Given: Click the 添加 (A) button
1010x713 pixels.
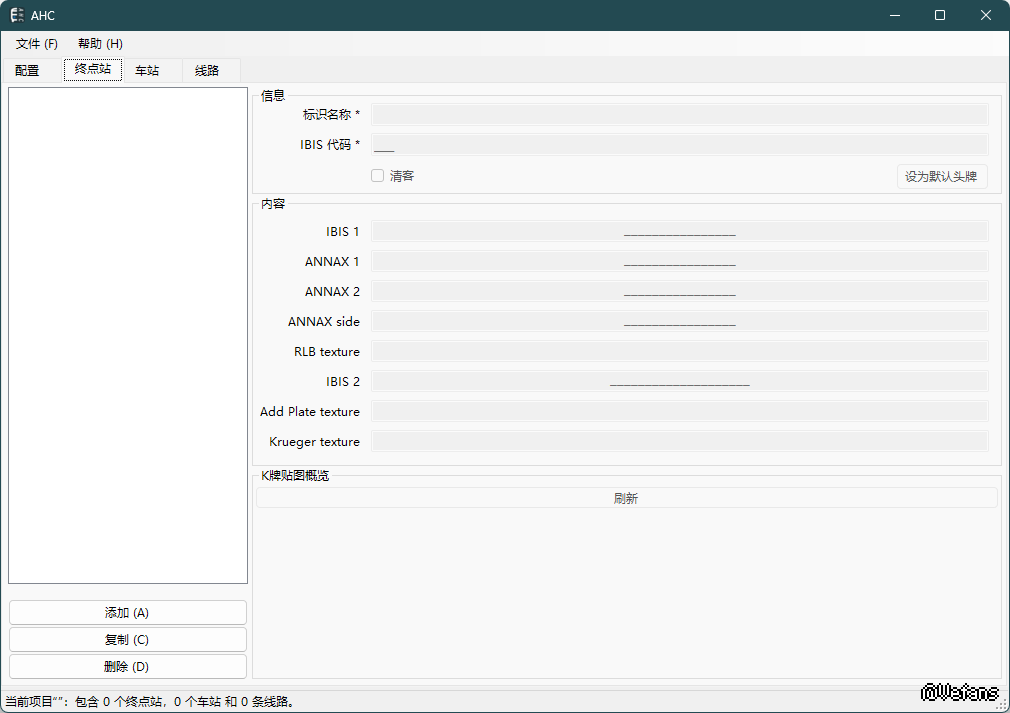Looking at the screenshot, I should (127, 613).
